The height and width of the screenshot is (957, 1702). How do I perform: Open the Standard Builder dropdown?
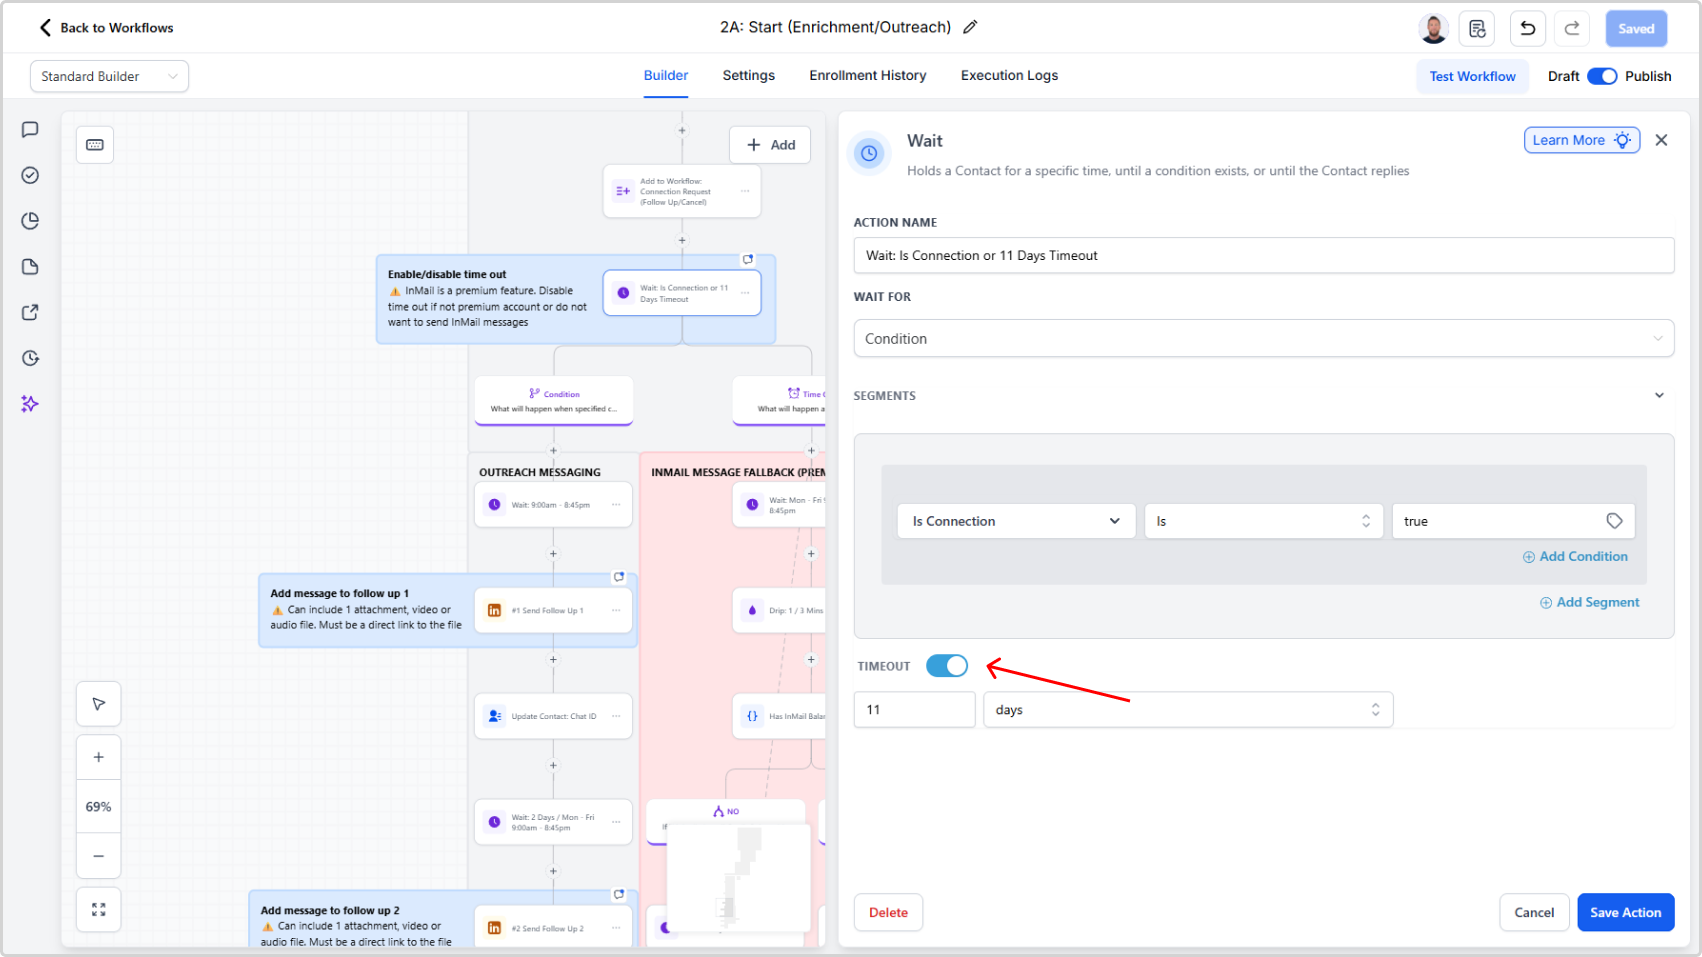tap(109, 76)
